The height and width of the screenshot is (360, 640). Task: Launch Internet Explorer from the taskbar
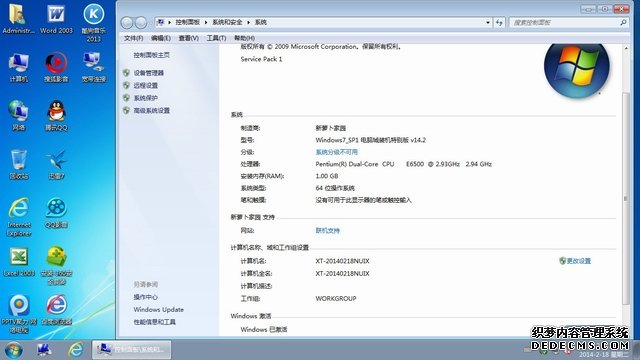click(x=76, y=350)
